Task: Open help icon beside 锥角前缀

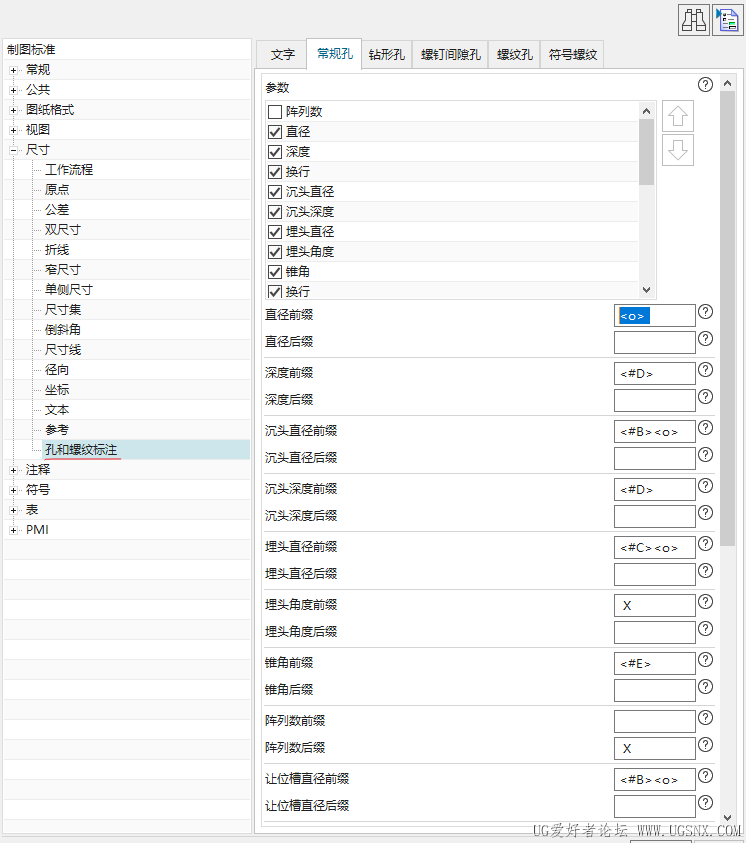Action: tap(705, 660)
